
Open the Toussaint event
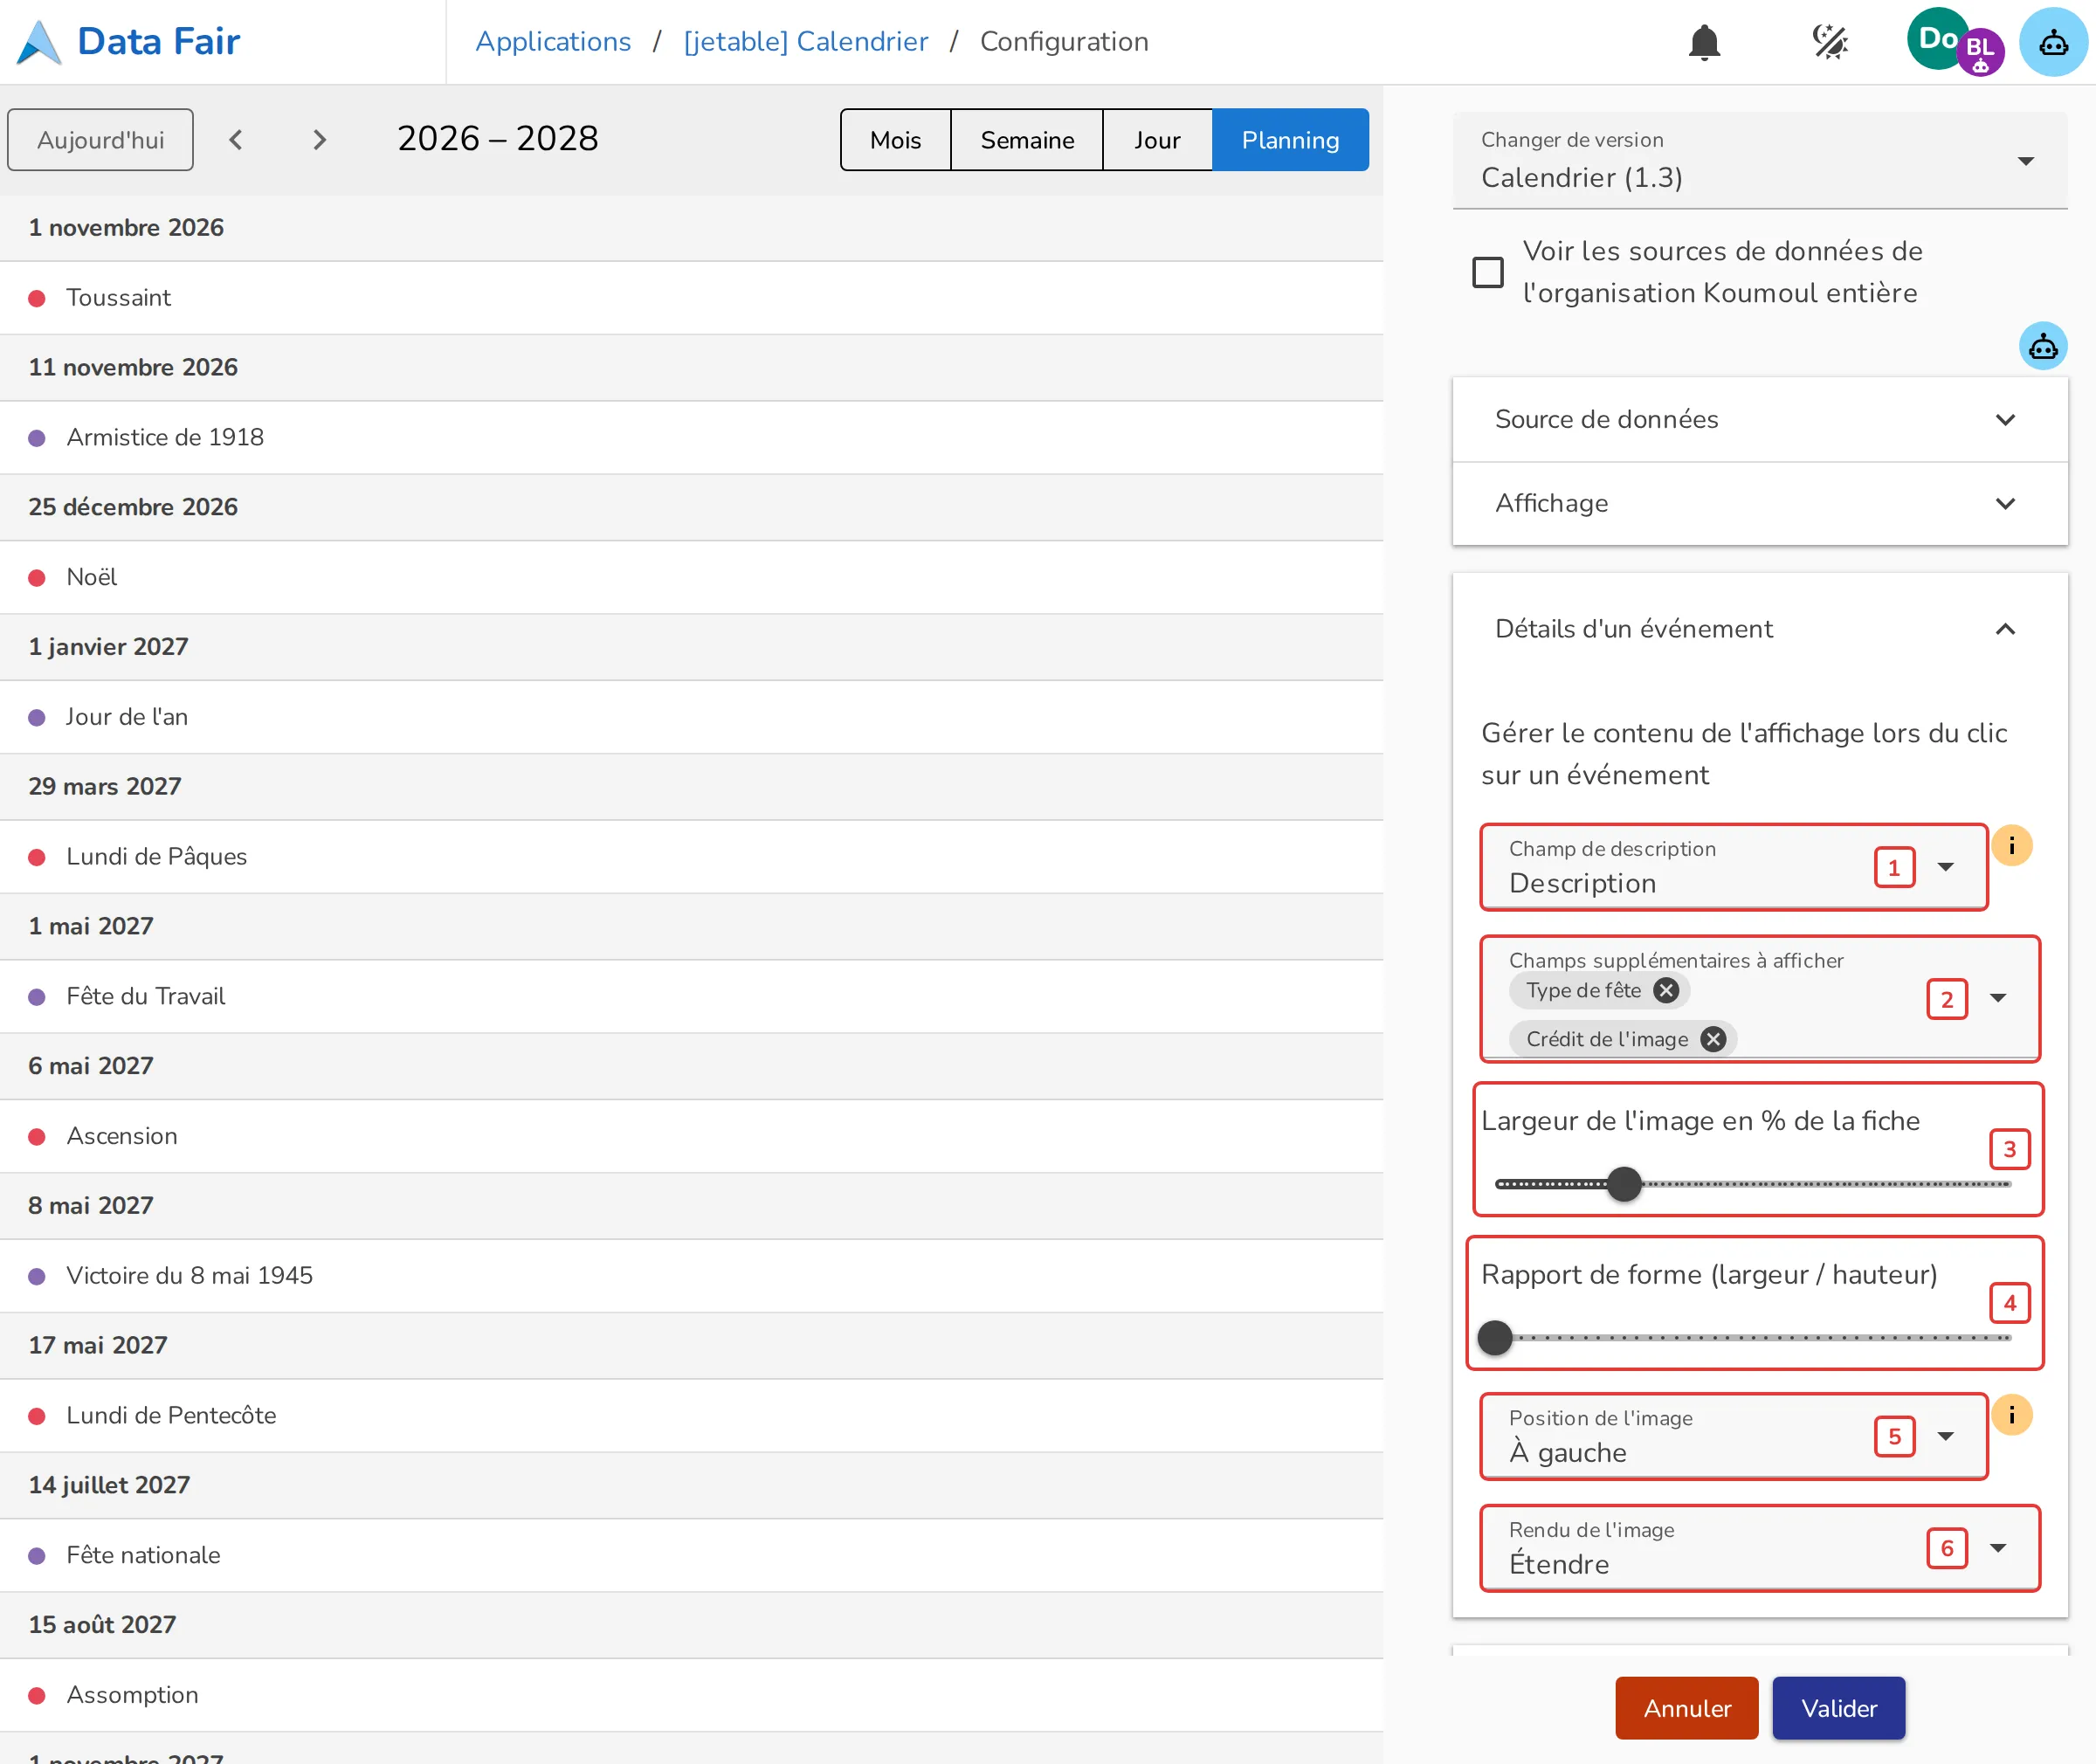point(691,298)
